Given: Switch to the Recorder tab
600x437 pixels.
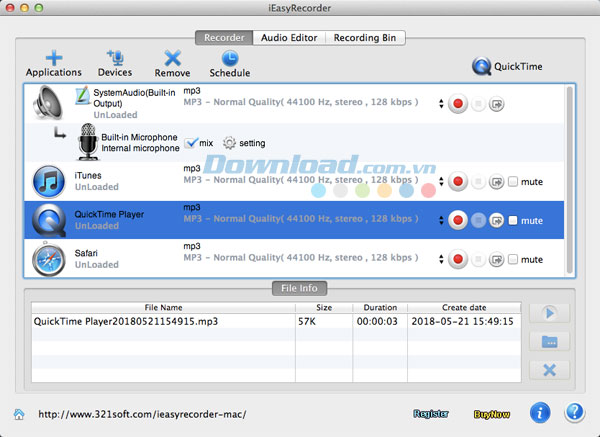Looking at the screenshot, I should [x=224, y=38].
